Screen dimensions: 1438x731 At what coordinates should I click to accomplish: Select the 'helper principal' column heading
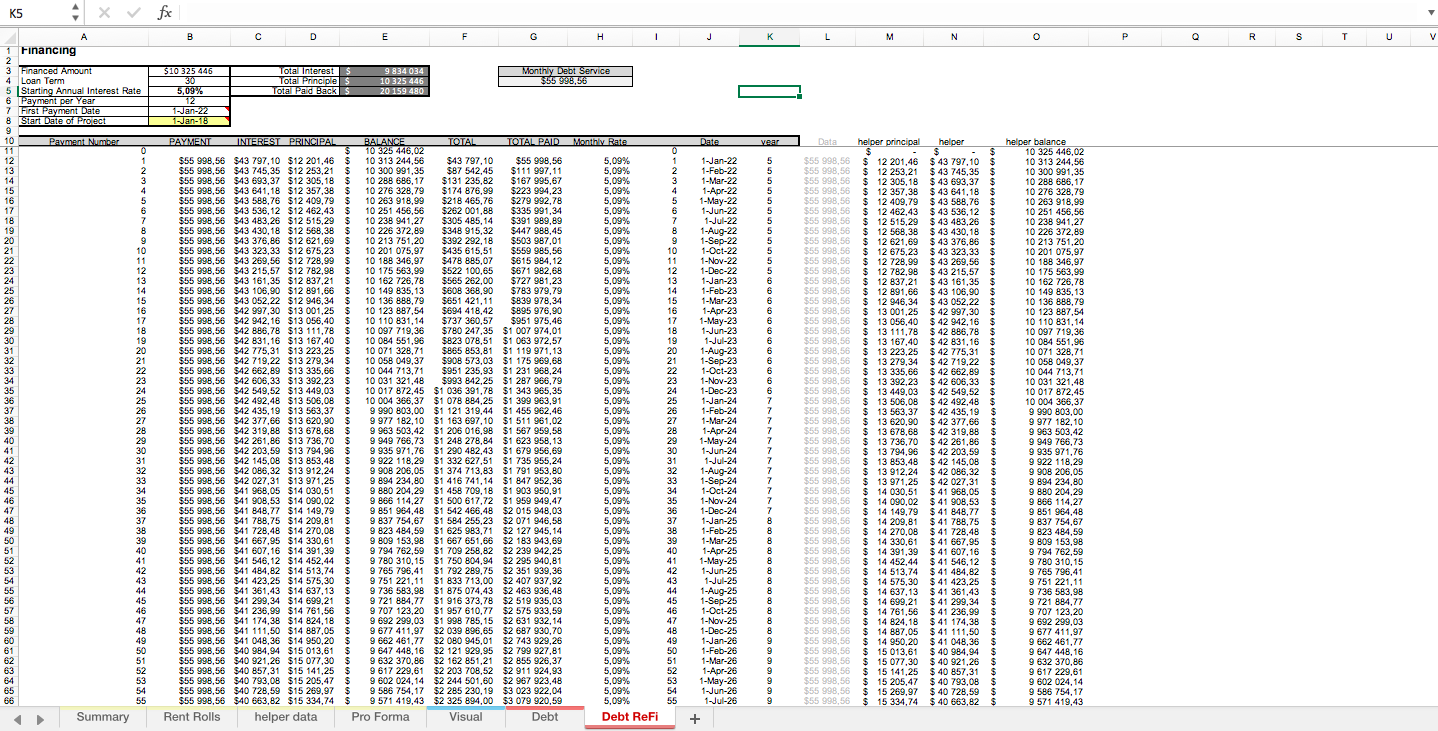(889, 142)
